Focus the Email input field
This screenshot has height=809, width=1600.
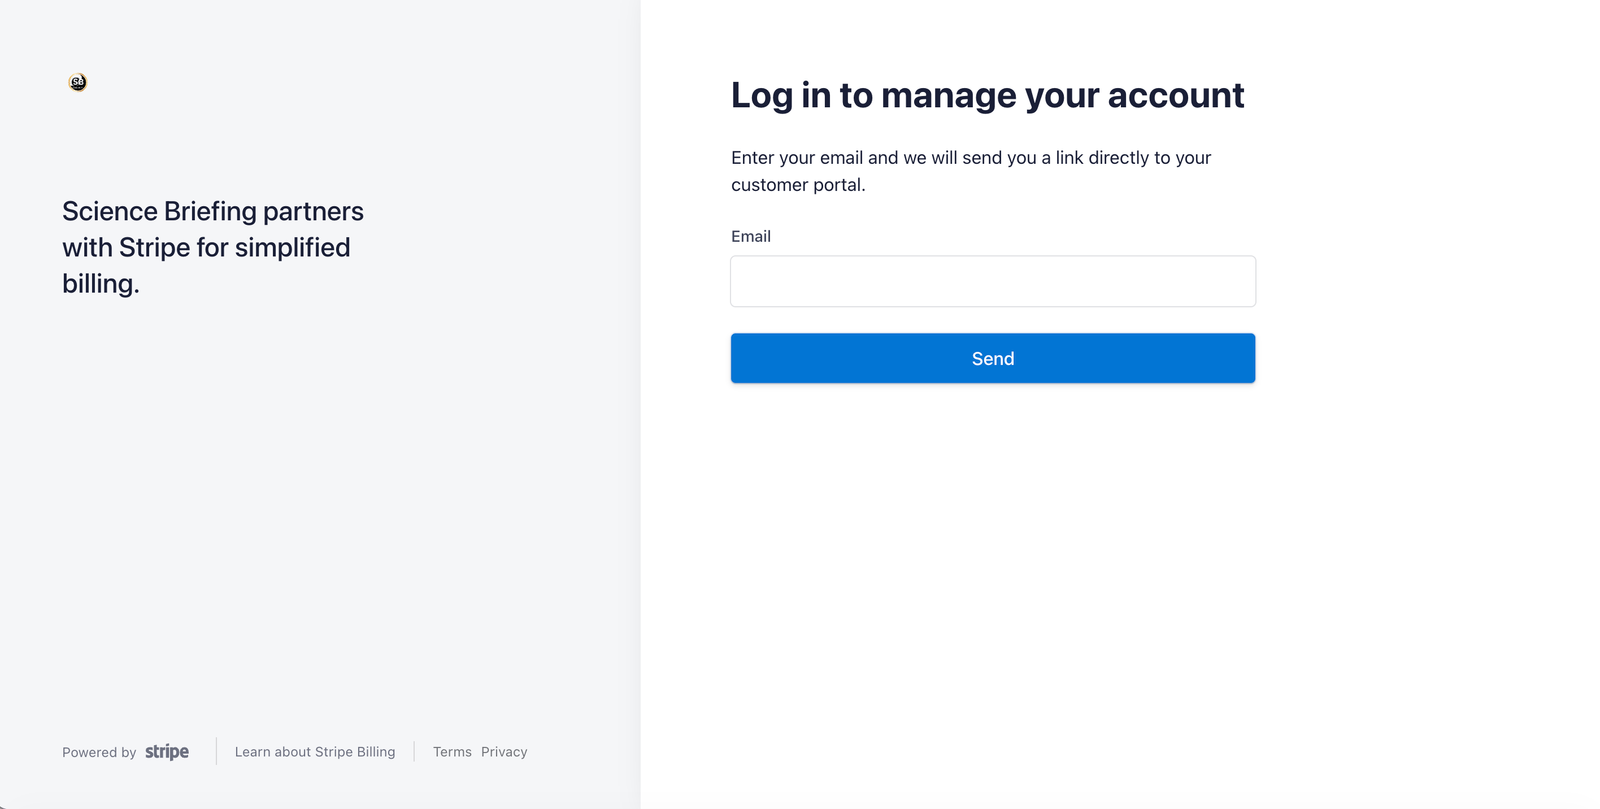992,281
